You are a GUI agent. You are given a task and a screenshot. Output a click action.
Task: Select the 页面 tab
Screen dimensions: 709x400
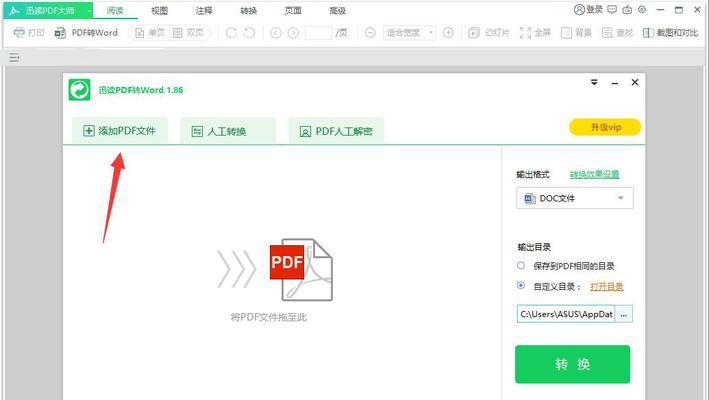(x=293, y=10)
